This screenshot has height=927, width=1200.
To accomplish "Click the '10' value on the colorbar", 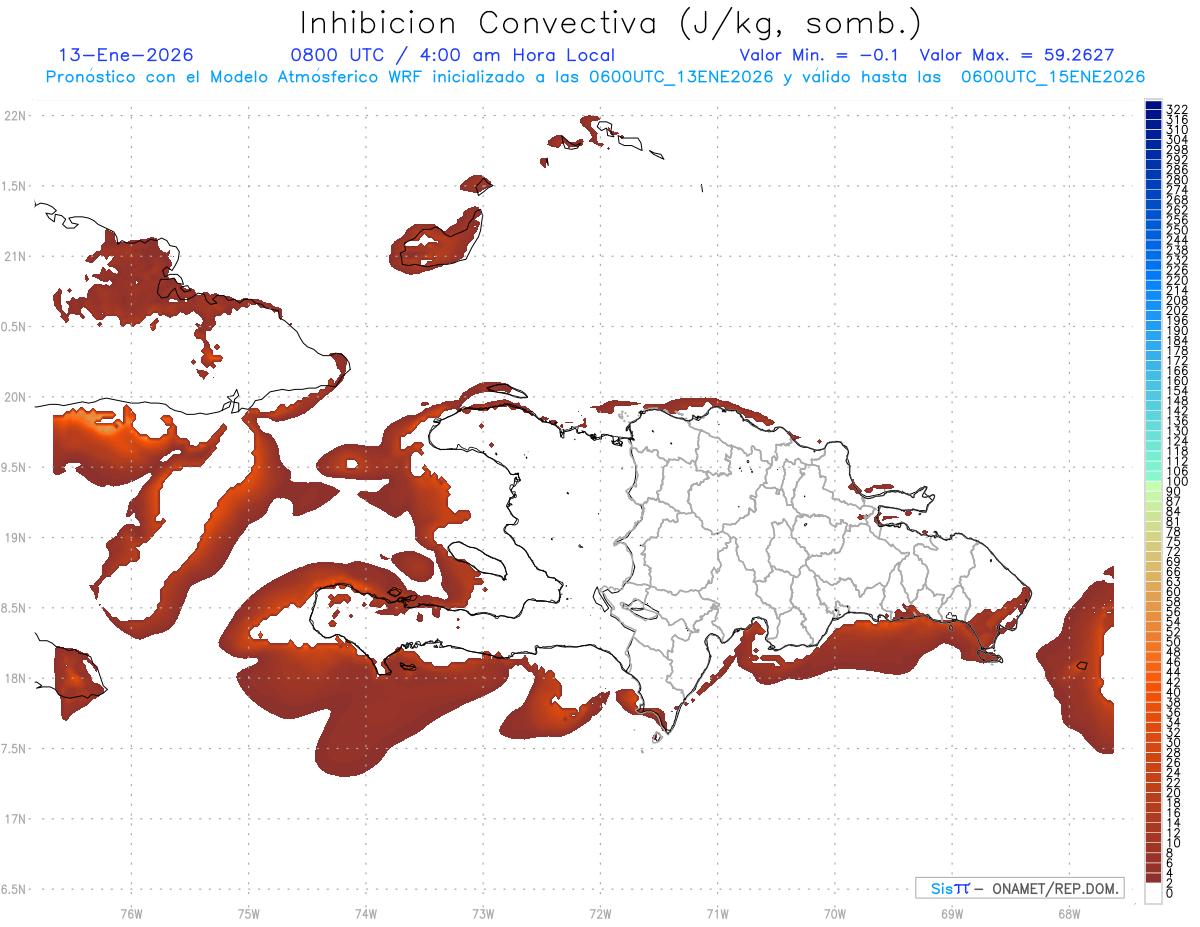I will [x=1174, y=842].
